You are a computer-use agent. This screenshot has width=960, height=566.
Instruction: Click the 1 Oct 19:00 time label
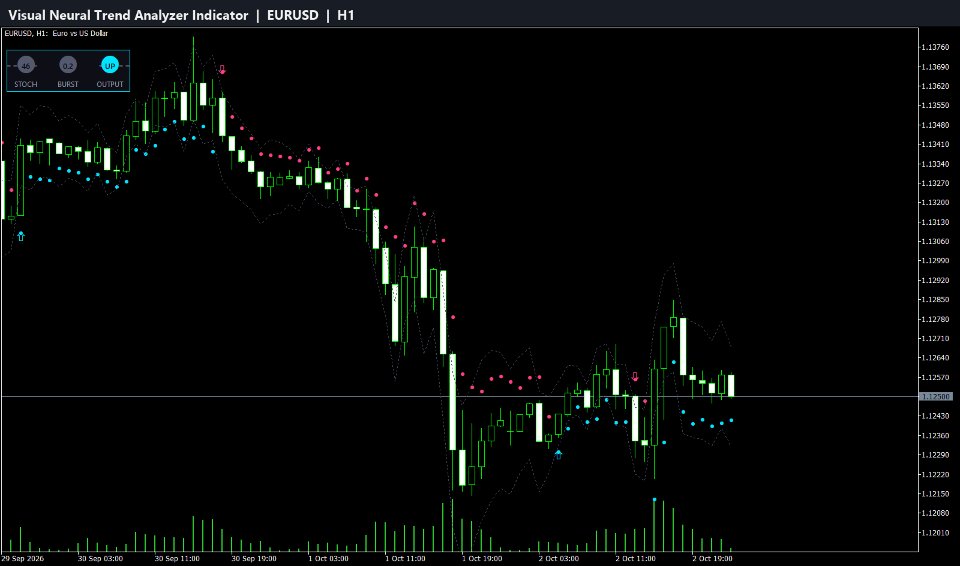point(482,559)
